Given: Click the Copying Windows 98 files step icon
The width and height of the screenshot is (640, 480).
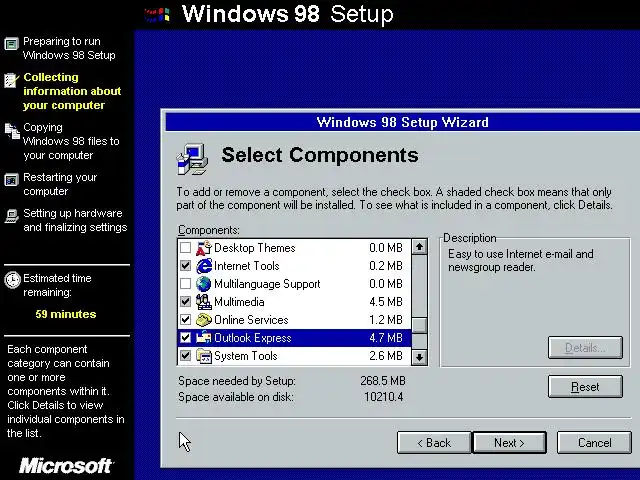Looking at the screenshot, I should (x=12, y=131).
